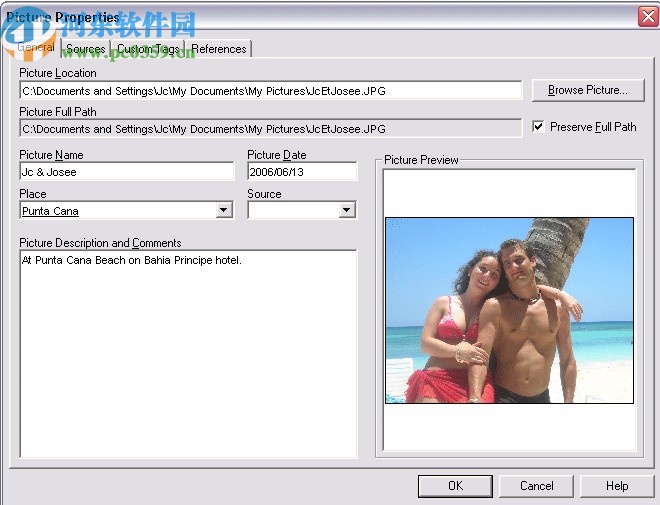Viewport: 660px width, 505px height.
Task: Click the beach photo in Picture Preview
Action: pyautogui.click(x=509, y=311)
